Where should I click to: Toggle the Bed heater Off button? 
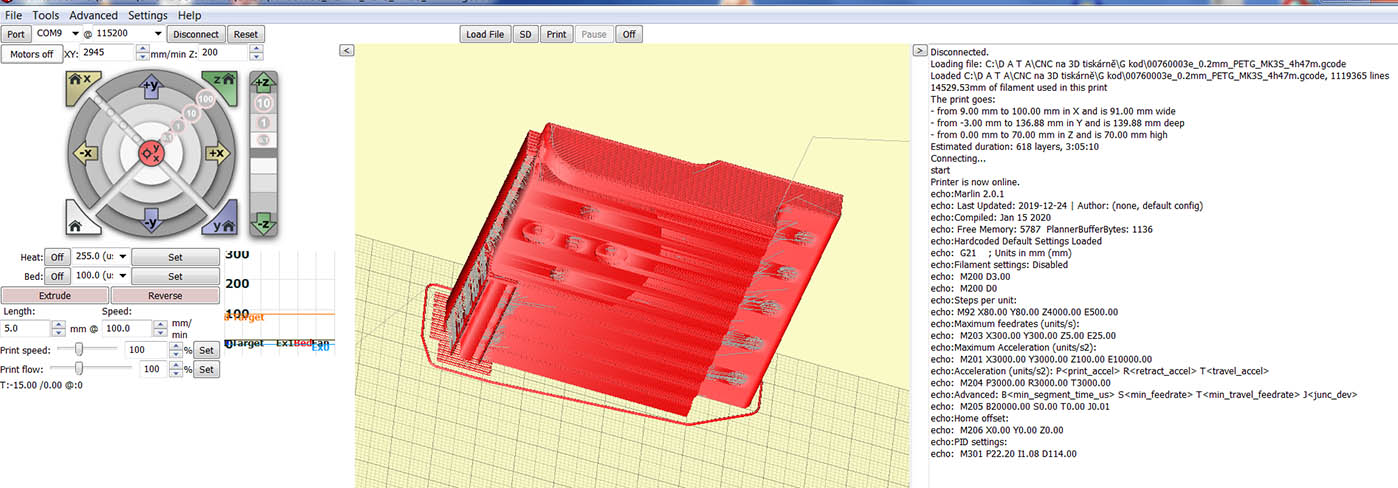[x=57, y=276]
